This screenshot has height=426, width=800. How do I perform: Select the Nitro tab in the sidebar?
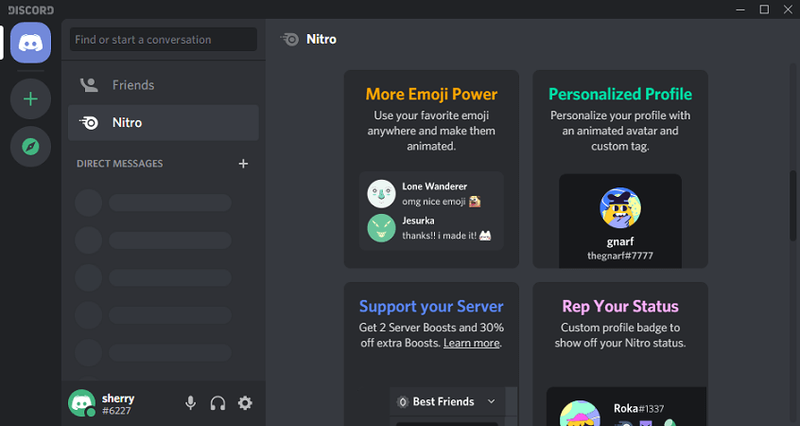pos(163,122)
